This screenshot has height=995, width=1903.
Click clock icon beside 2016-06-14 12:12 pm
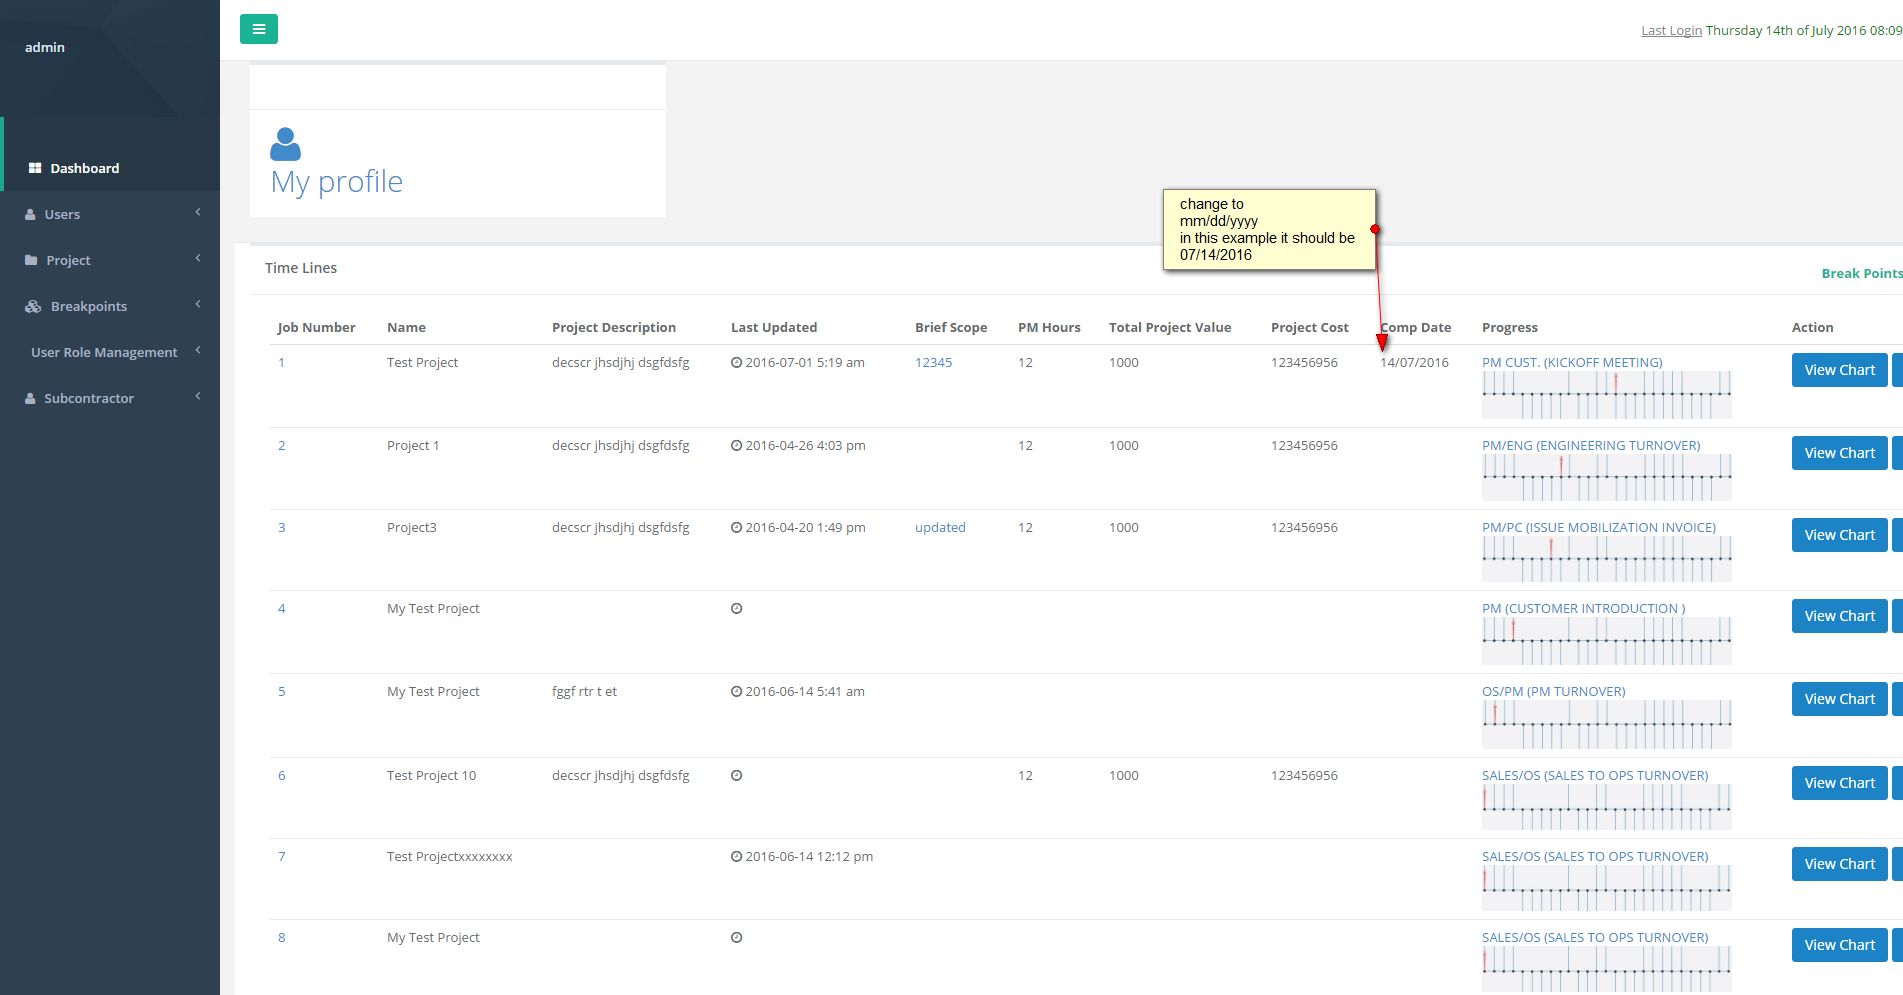pos(736,857)
